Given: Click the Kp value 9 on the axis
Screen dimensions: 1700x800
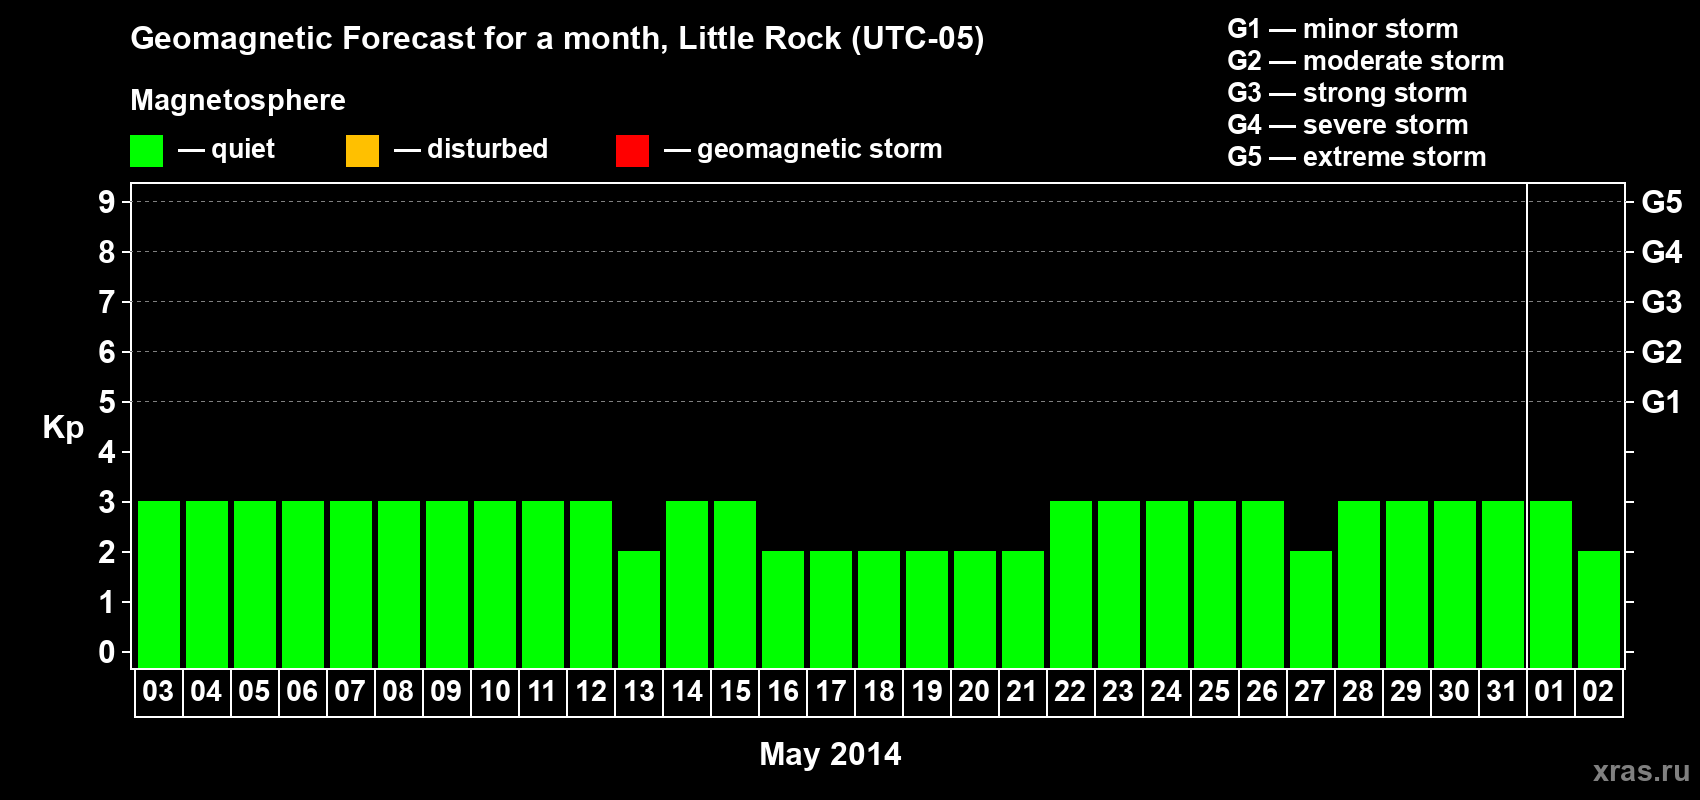Looking at the screenshot, I should 107,202.
